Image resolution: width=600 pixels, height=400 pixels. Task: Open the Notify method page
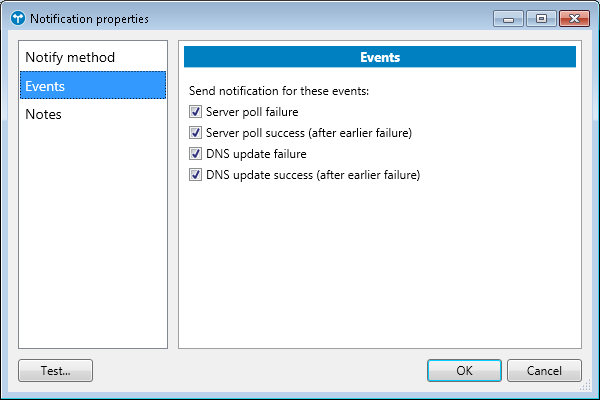point(70,58)
